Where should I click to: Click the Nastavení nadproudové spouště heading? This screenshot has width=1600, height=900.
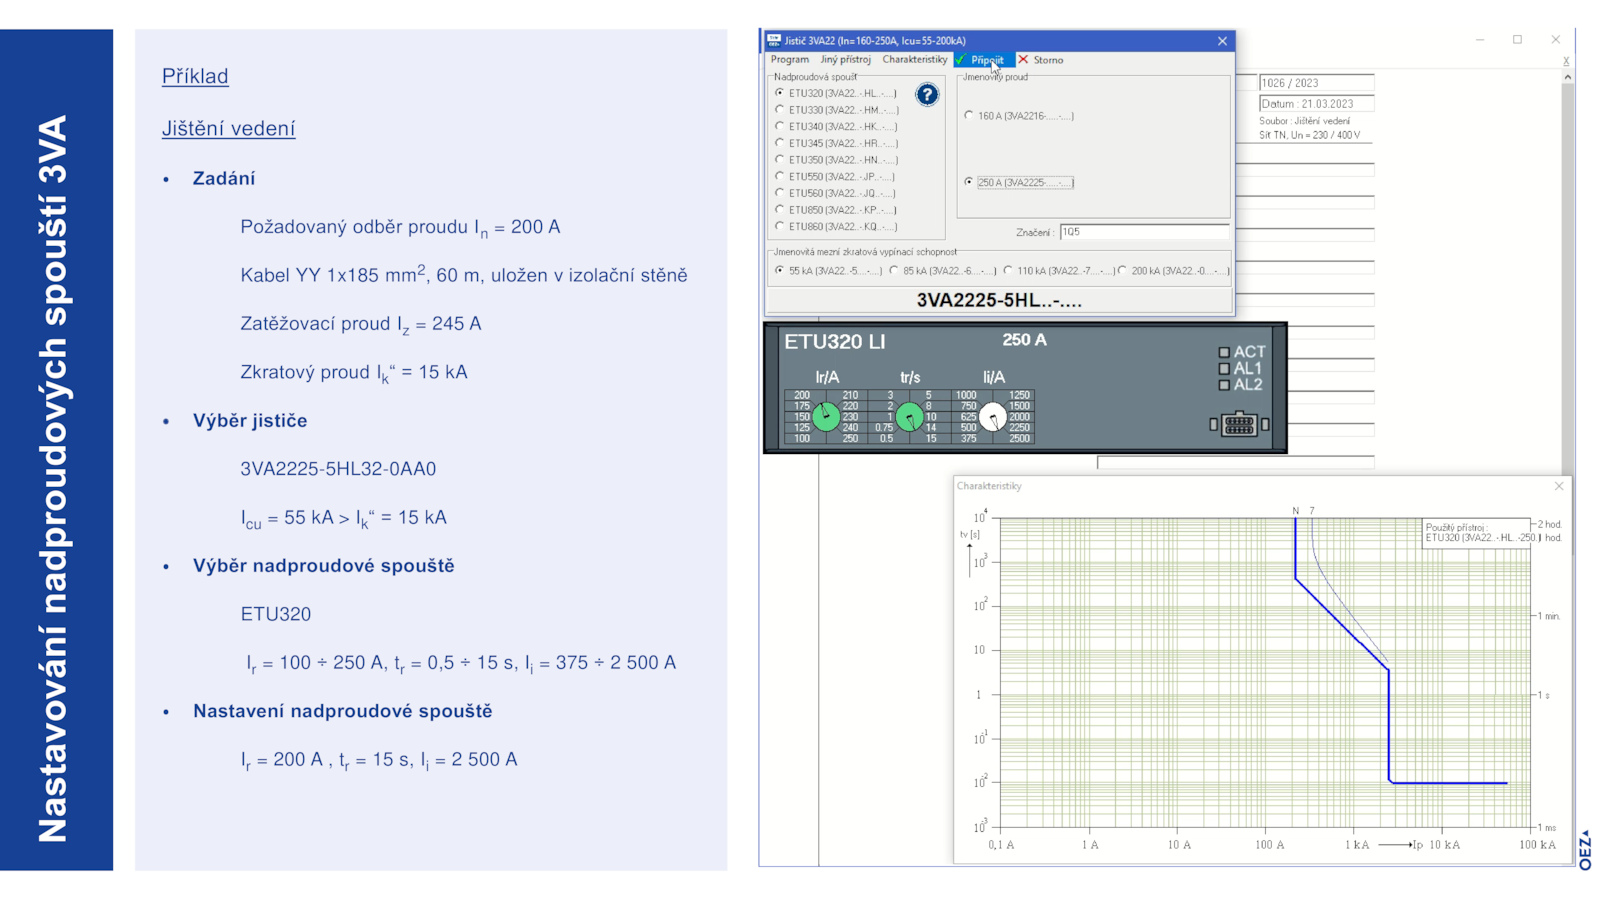coord(343,711)
